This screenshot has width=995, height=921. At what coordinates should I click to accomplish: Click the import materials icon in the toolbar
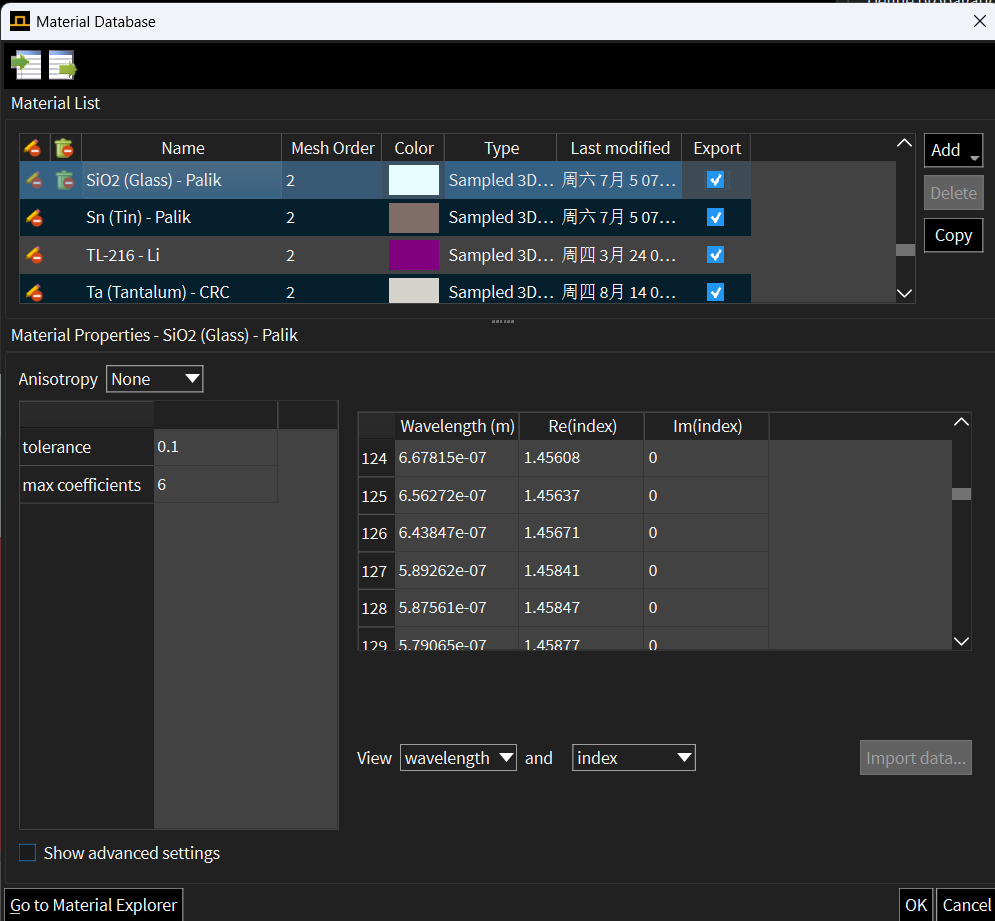coord(26,65)
